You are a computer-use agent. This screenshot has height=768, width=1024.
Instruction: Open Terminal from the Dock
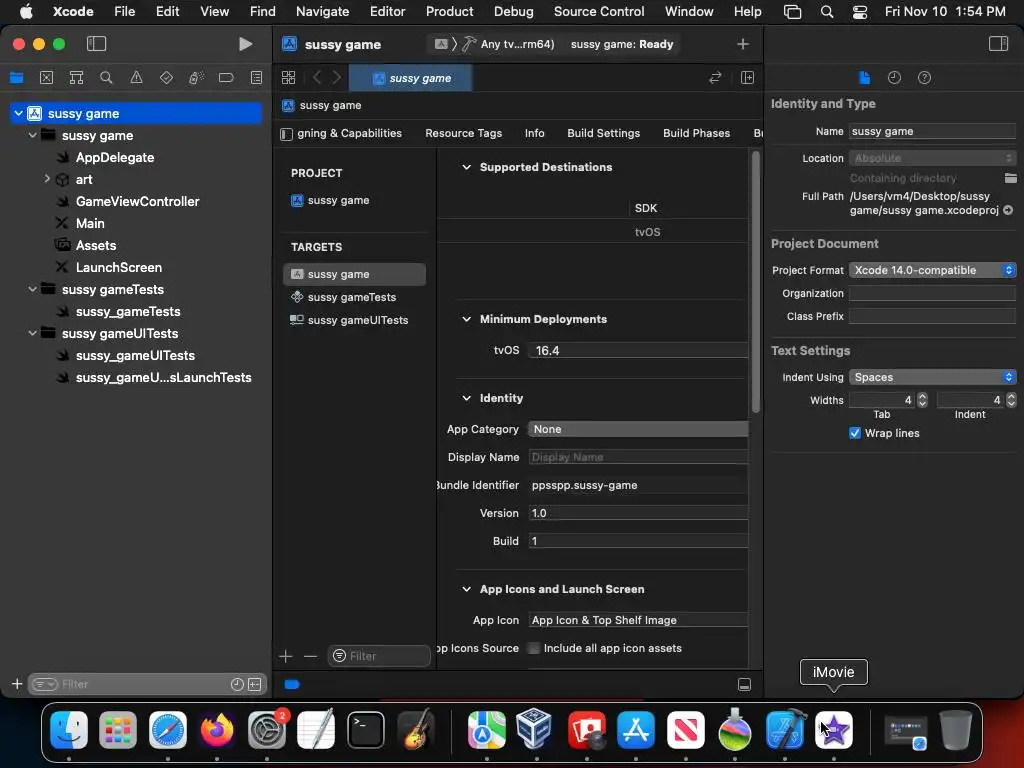[x=366, y=729]
